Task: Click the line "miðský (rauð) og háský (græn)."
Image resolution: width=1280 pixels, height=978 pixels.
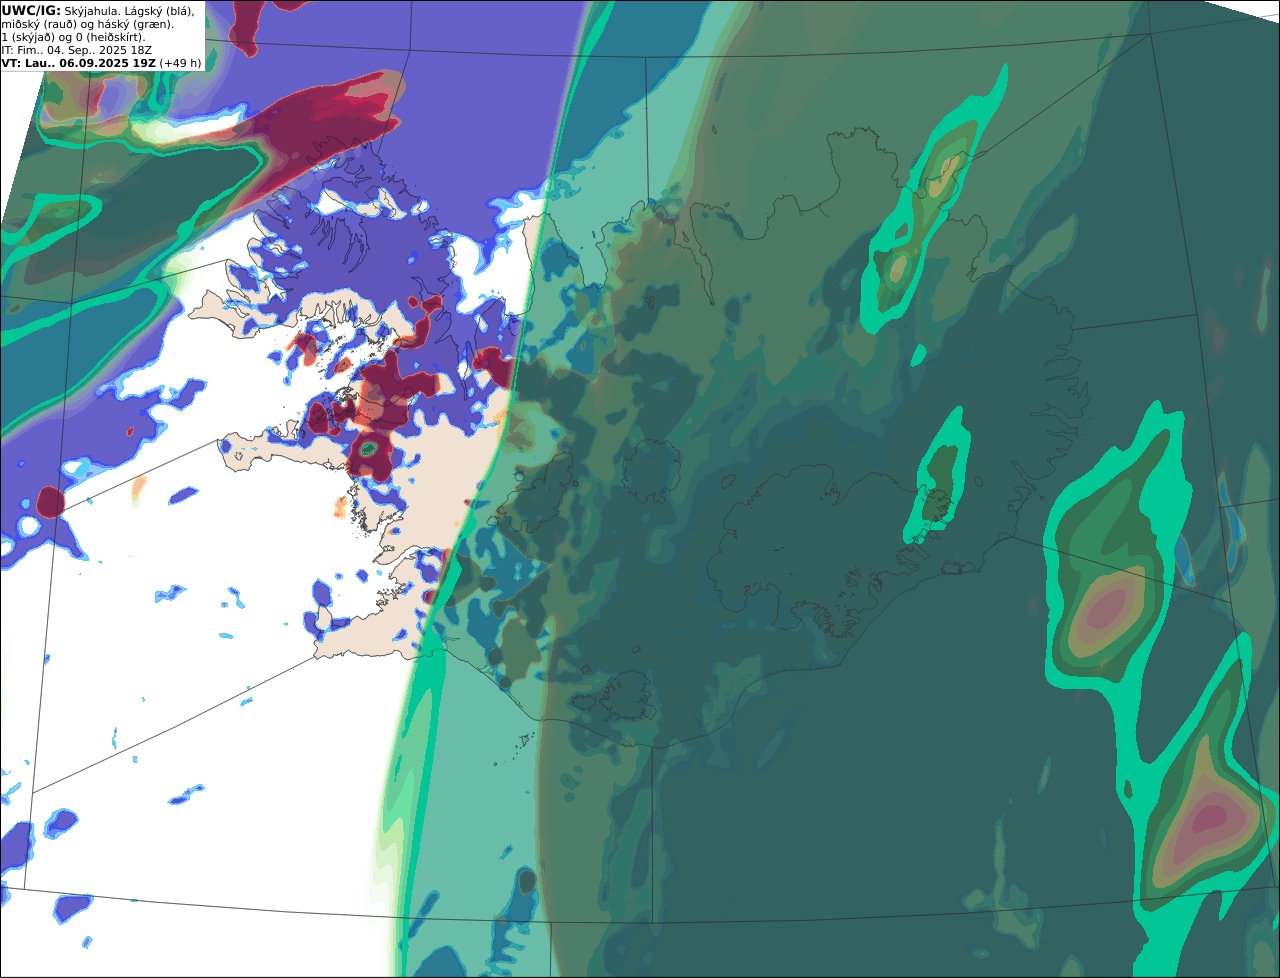Action: (x=87, y=24)
